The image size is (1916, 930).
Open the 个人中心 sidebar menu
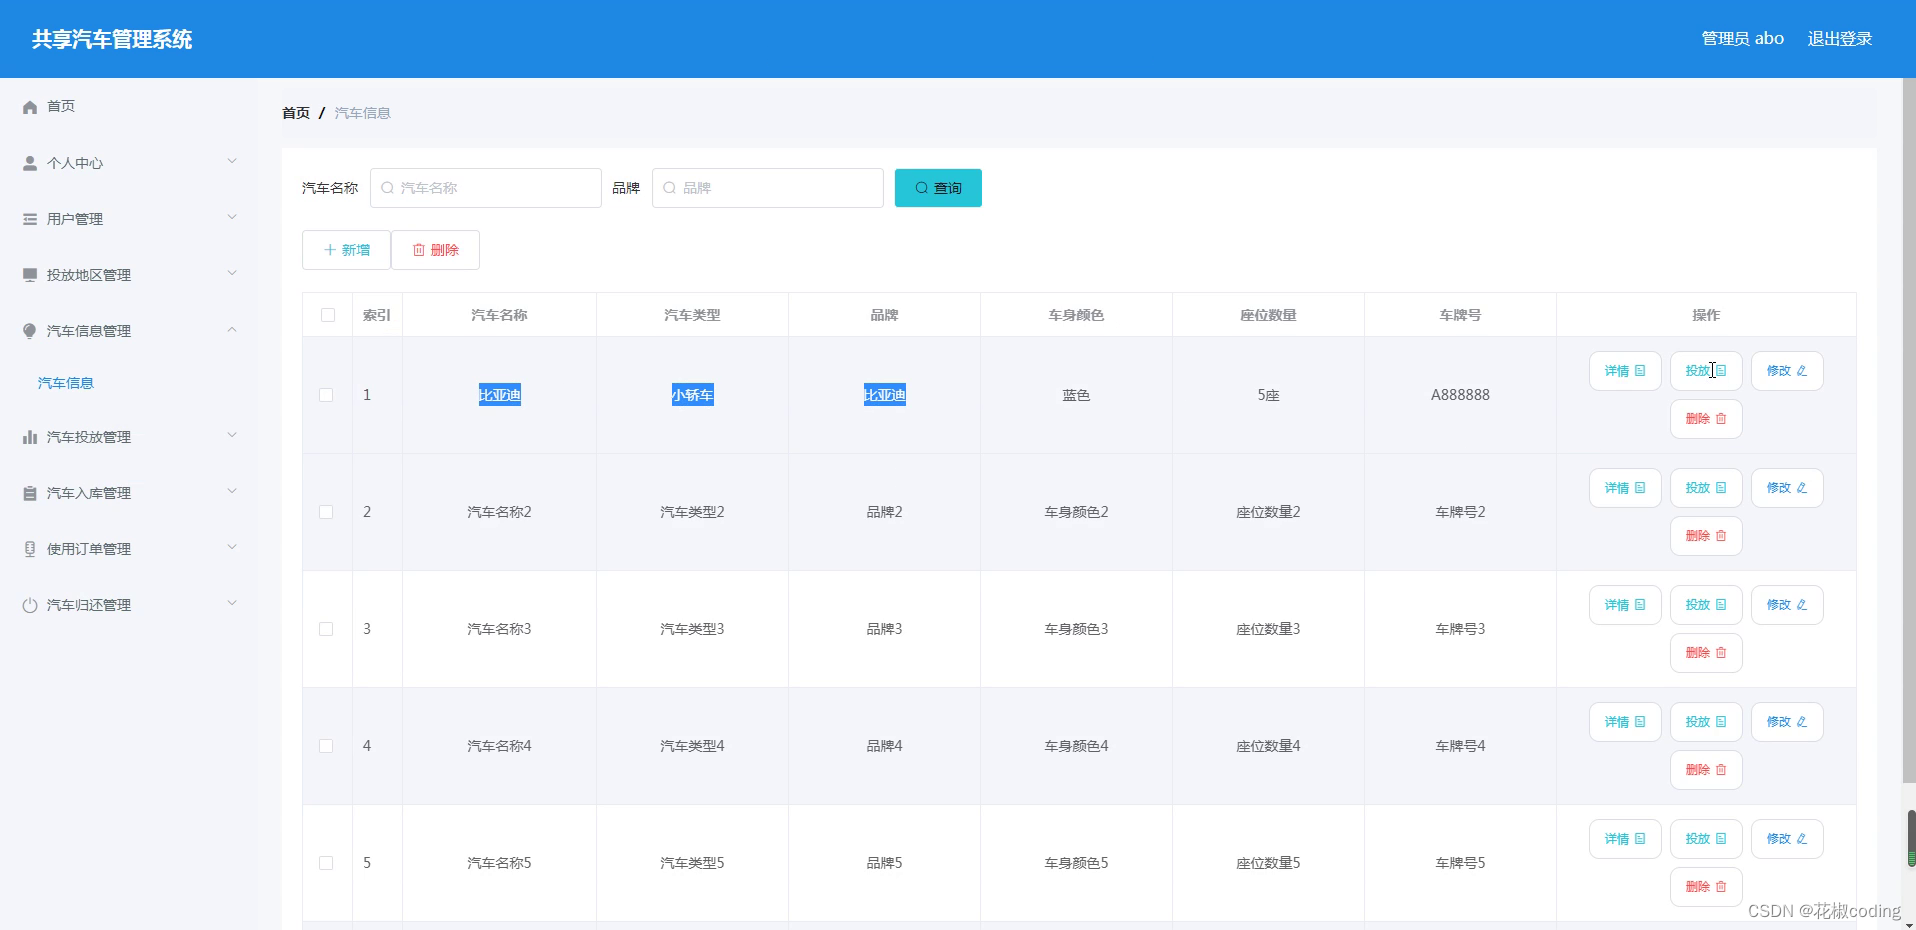[x=129, y=163]
